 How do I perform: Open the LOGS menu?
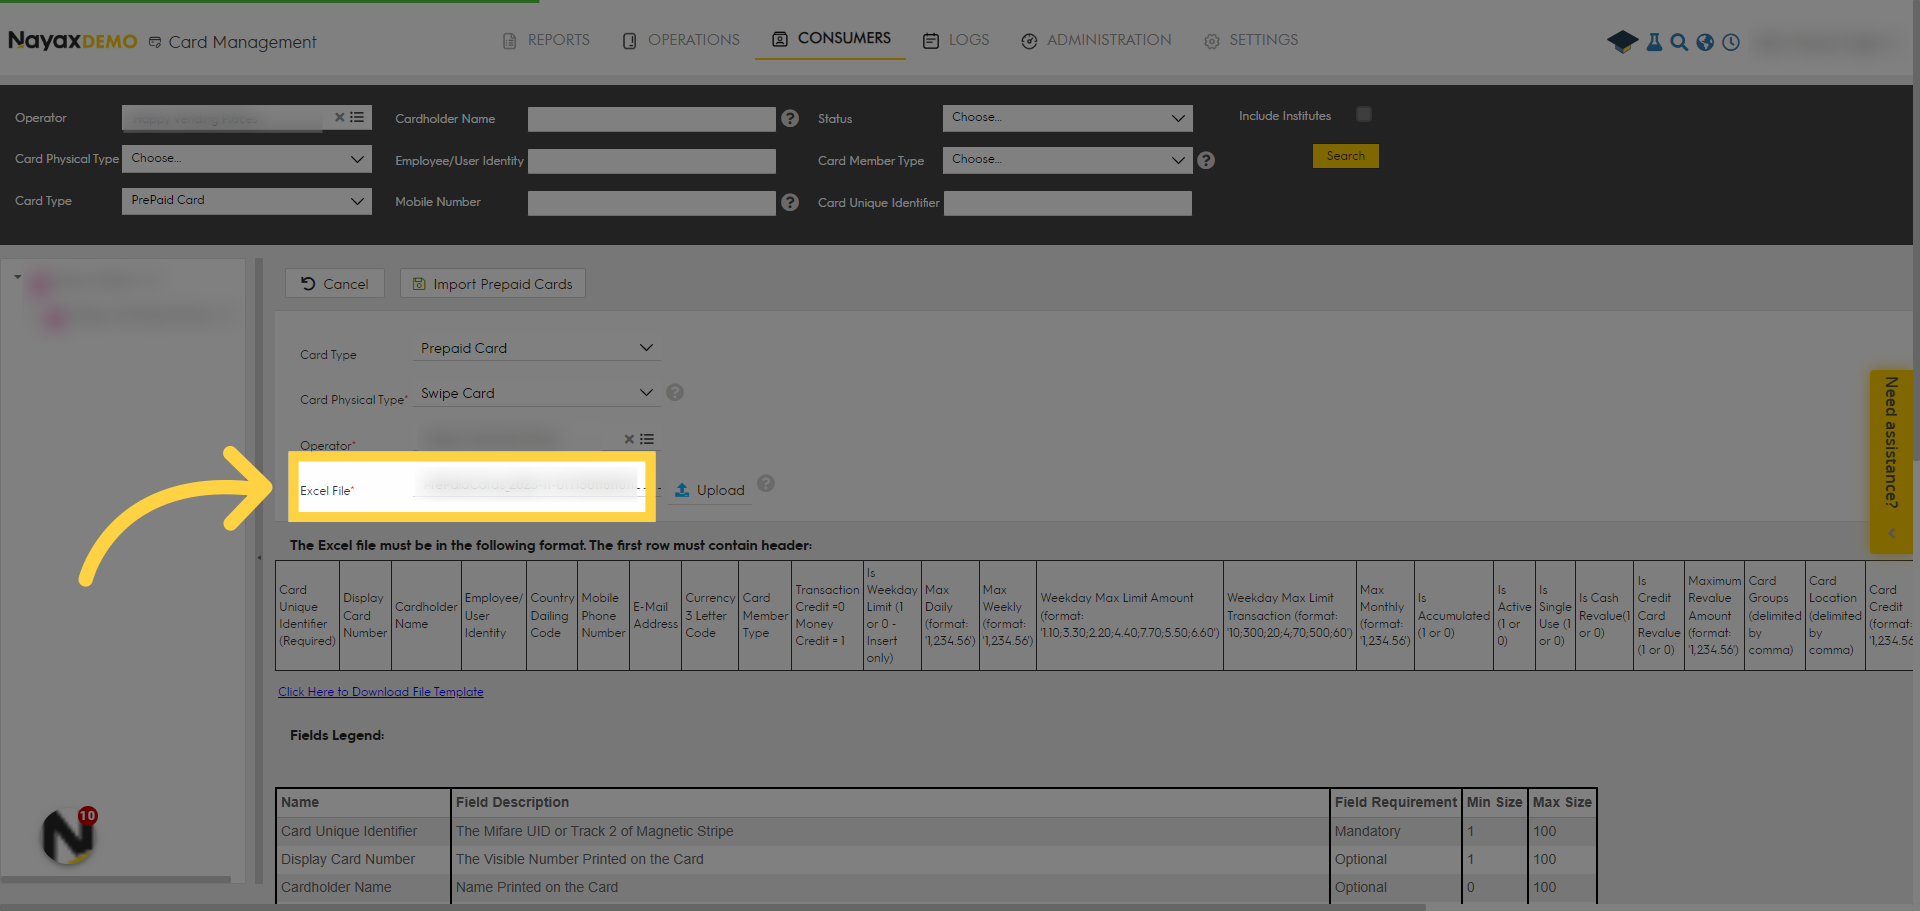[x=956, y=40]
